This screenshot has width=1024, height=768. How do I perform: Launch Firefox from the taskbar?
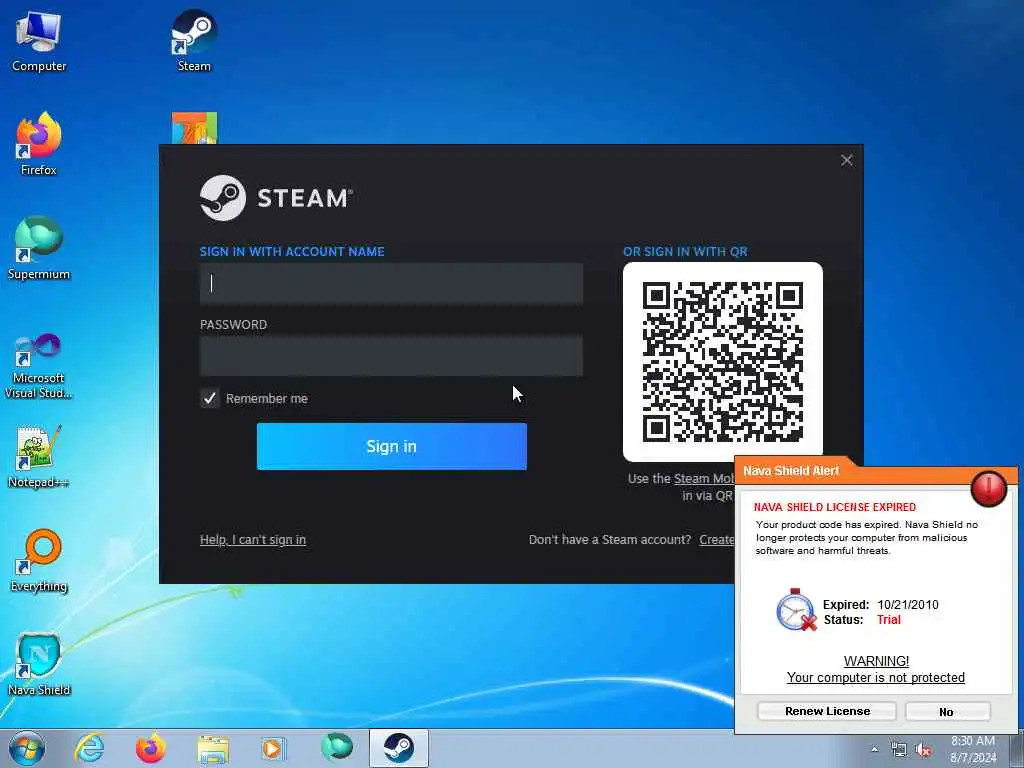tap(151, 748)
